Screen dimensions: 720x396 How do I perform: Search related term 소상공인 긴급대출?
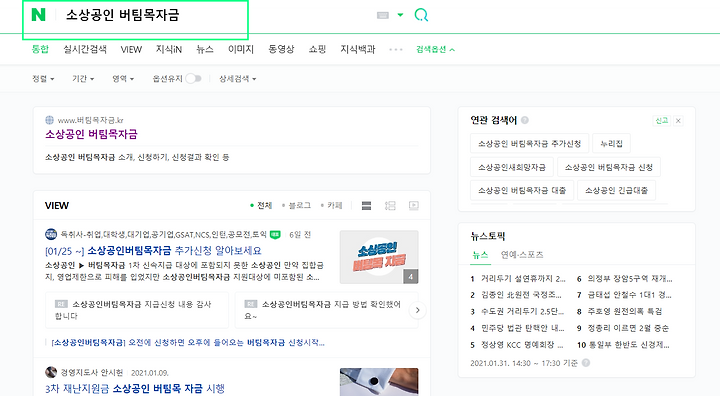(616, 190)
